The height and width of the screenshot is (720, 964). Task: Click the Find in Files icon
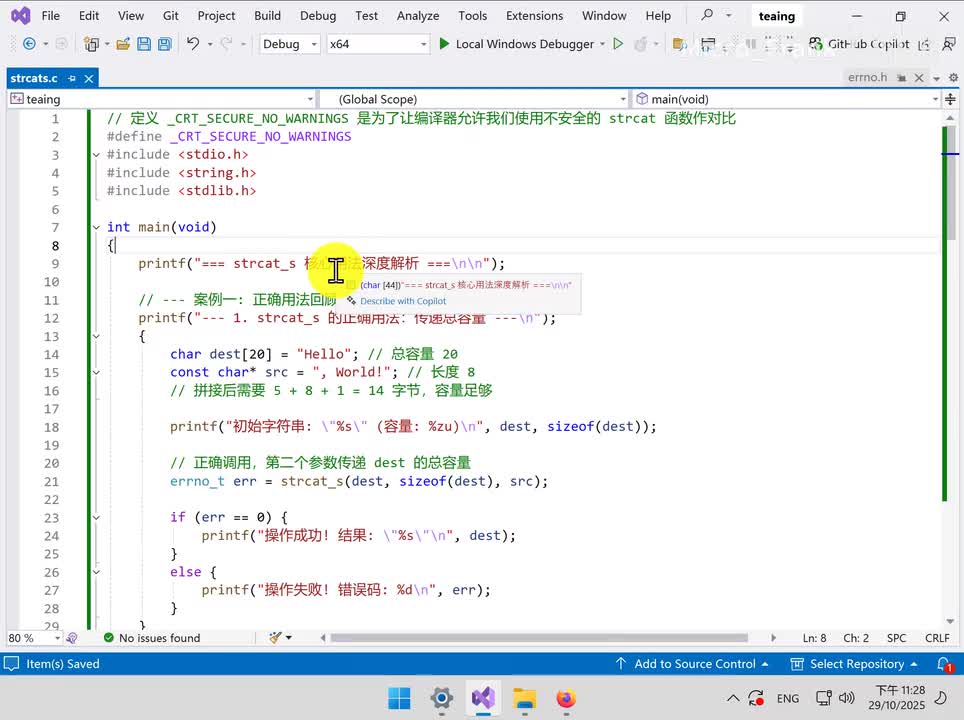click(x=679, y=44)
